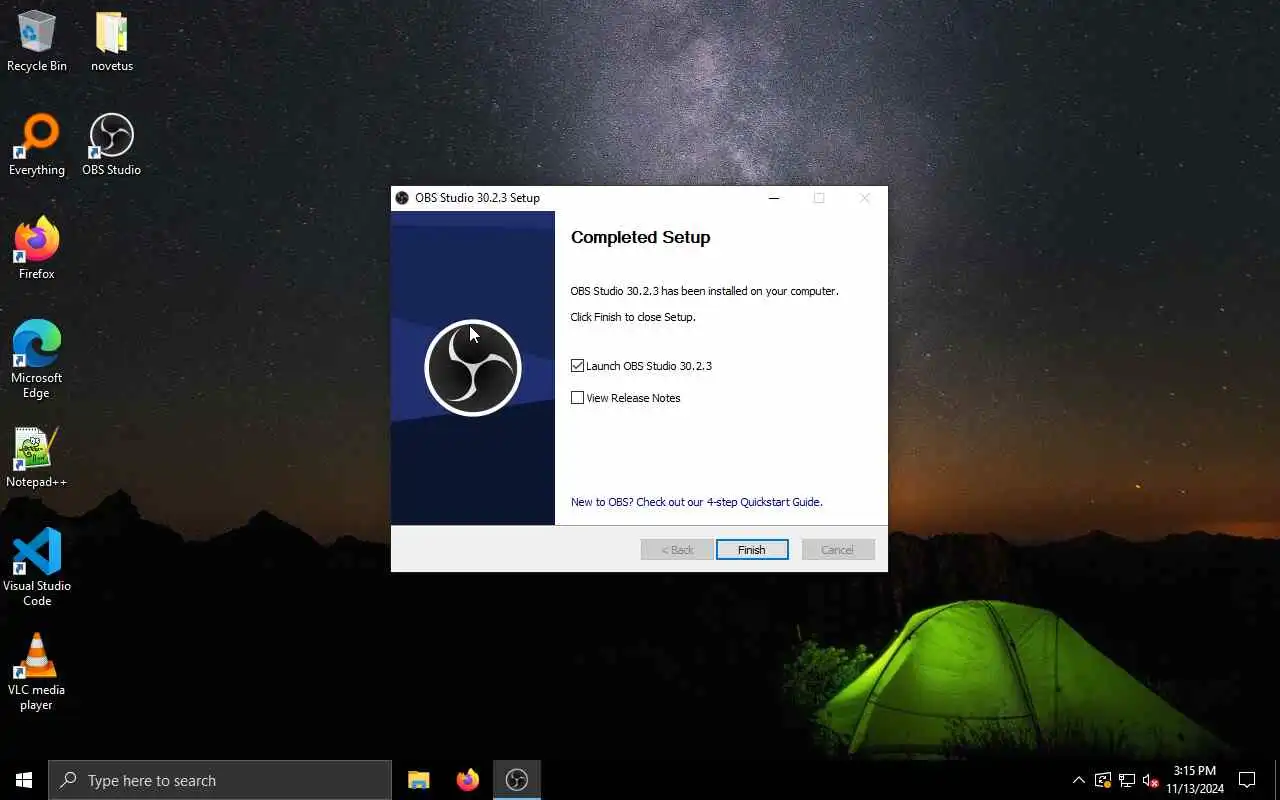Open Firefox from the taskbar
The width and height of the screenshot is (1280, 800).
coord(467,780)
